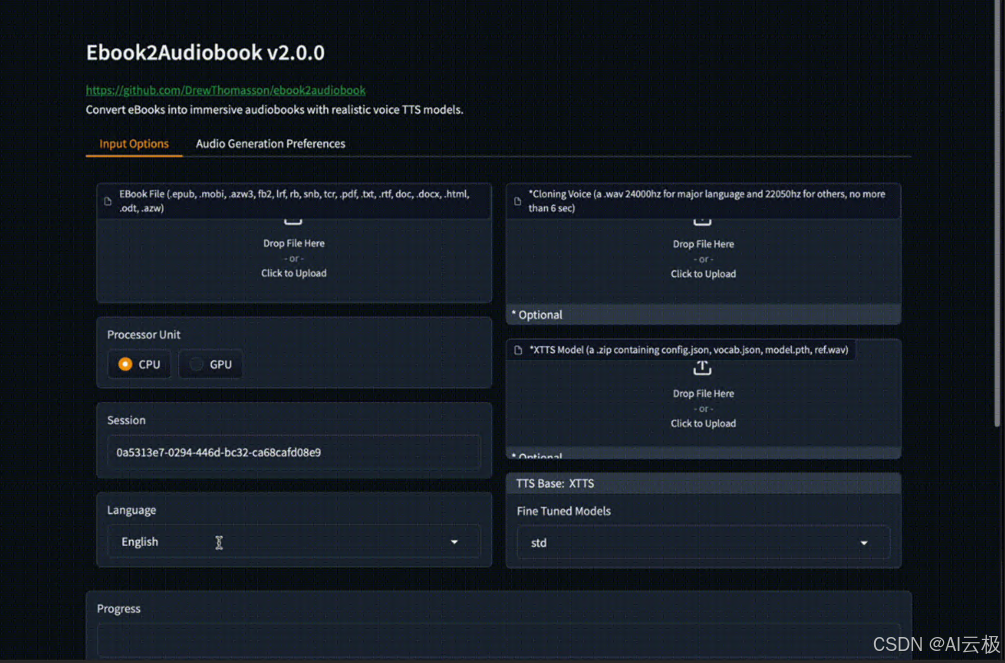
Task: Click to Upload an XTTS Model zip
Action: pyautogui.click(x=703, y=423)
